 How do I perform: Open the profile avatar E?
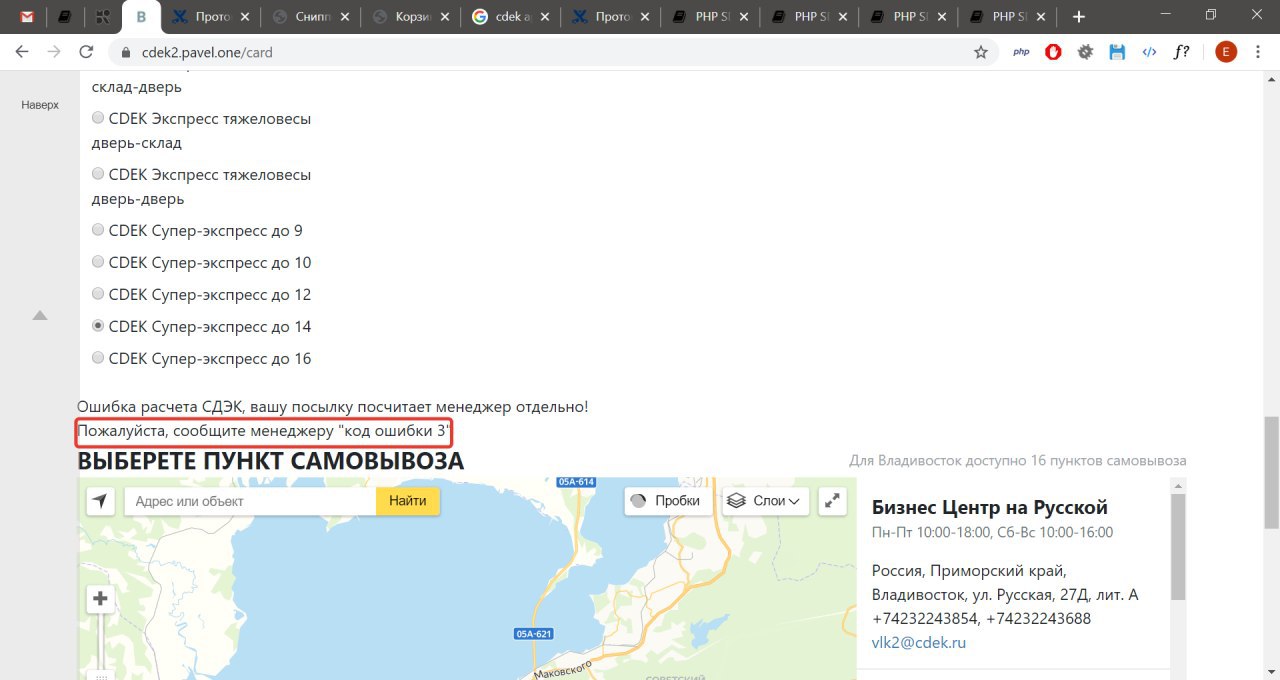[1226, 52]
